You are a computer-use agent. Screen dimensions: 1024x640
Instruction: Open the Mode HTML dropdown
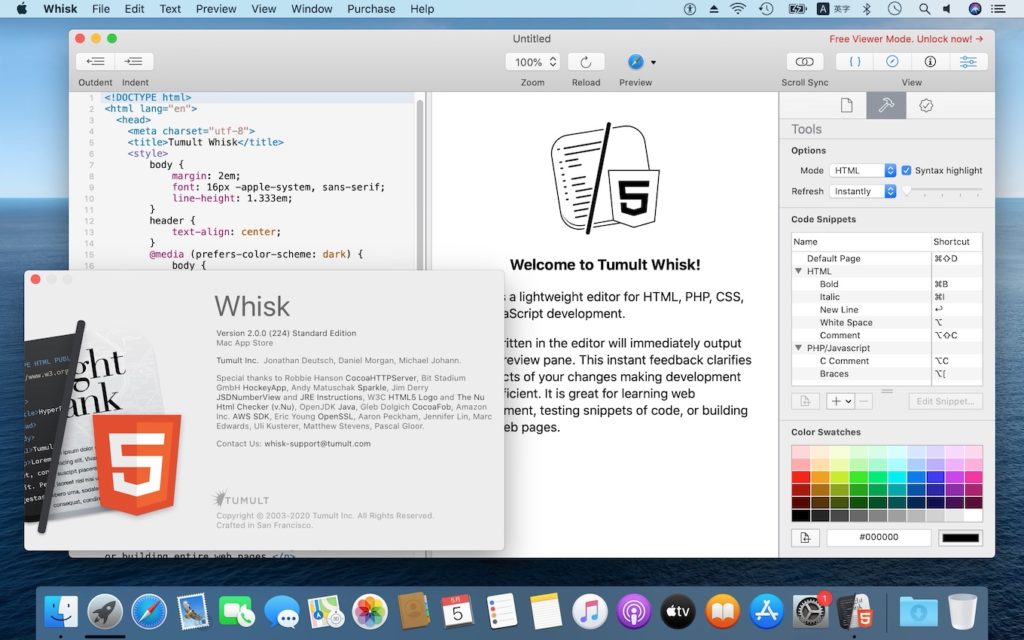point(863,171)
